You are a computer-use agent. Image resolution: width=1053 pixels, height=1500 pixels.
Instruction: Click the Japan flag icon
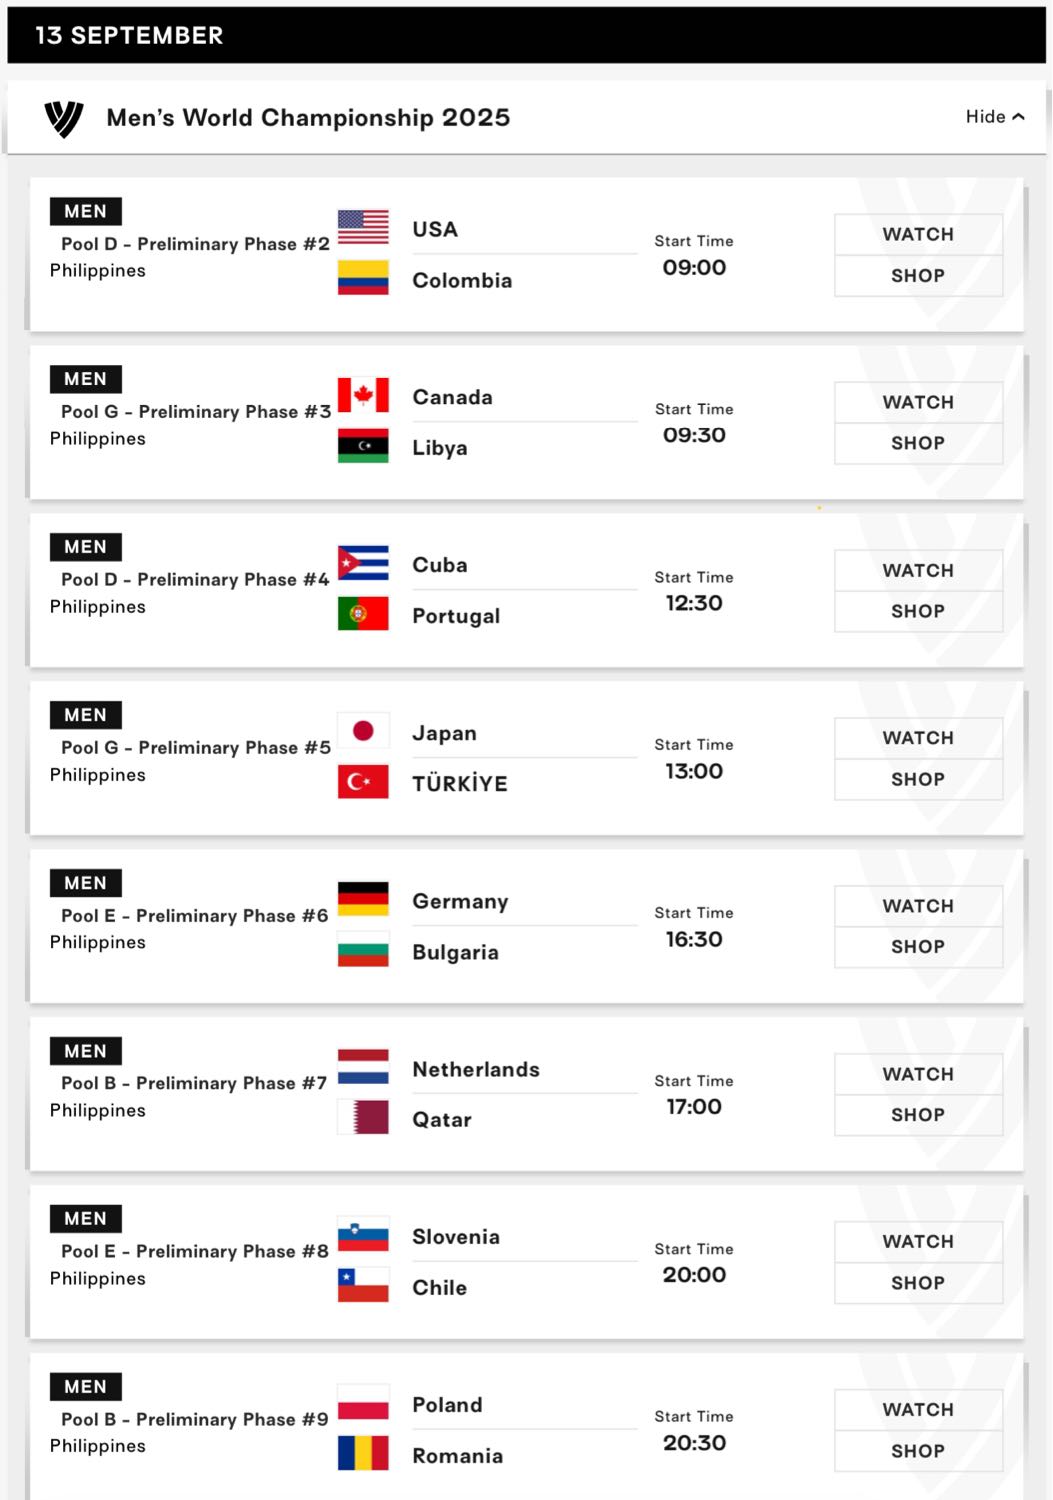pyautogui.click(x=363, y=731)
